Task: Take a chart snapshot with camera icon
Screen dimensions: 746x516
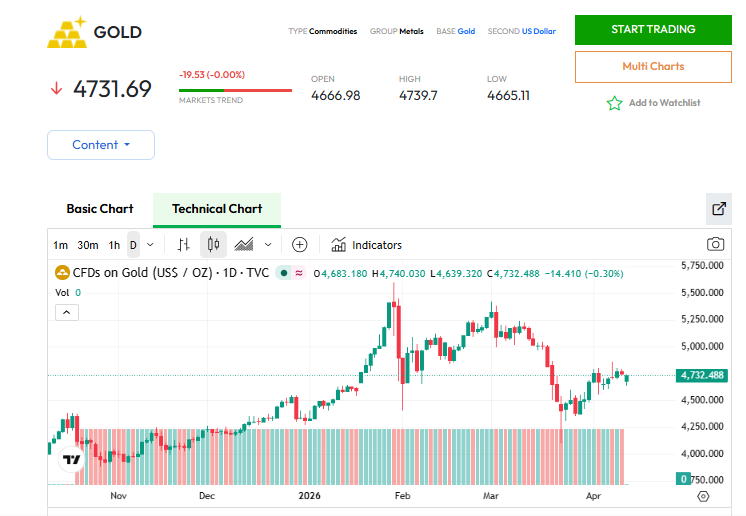Action: pyautogui.click(x=715, y=244)
